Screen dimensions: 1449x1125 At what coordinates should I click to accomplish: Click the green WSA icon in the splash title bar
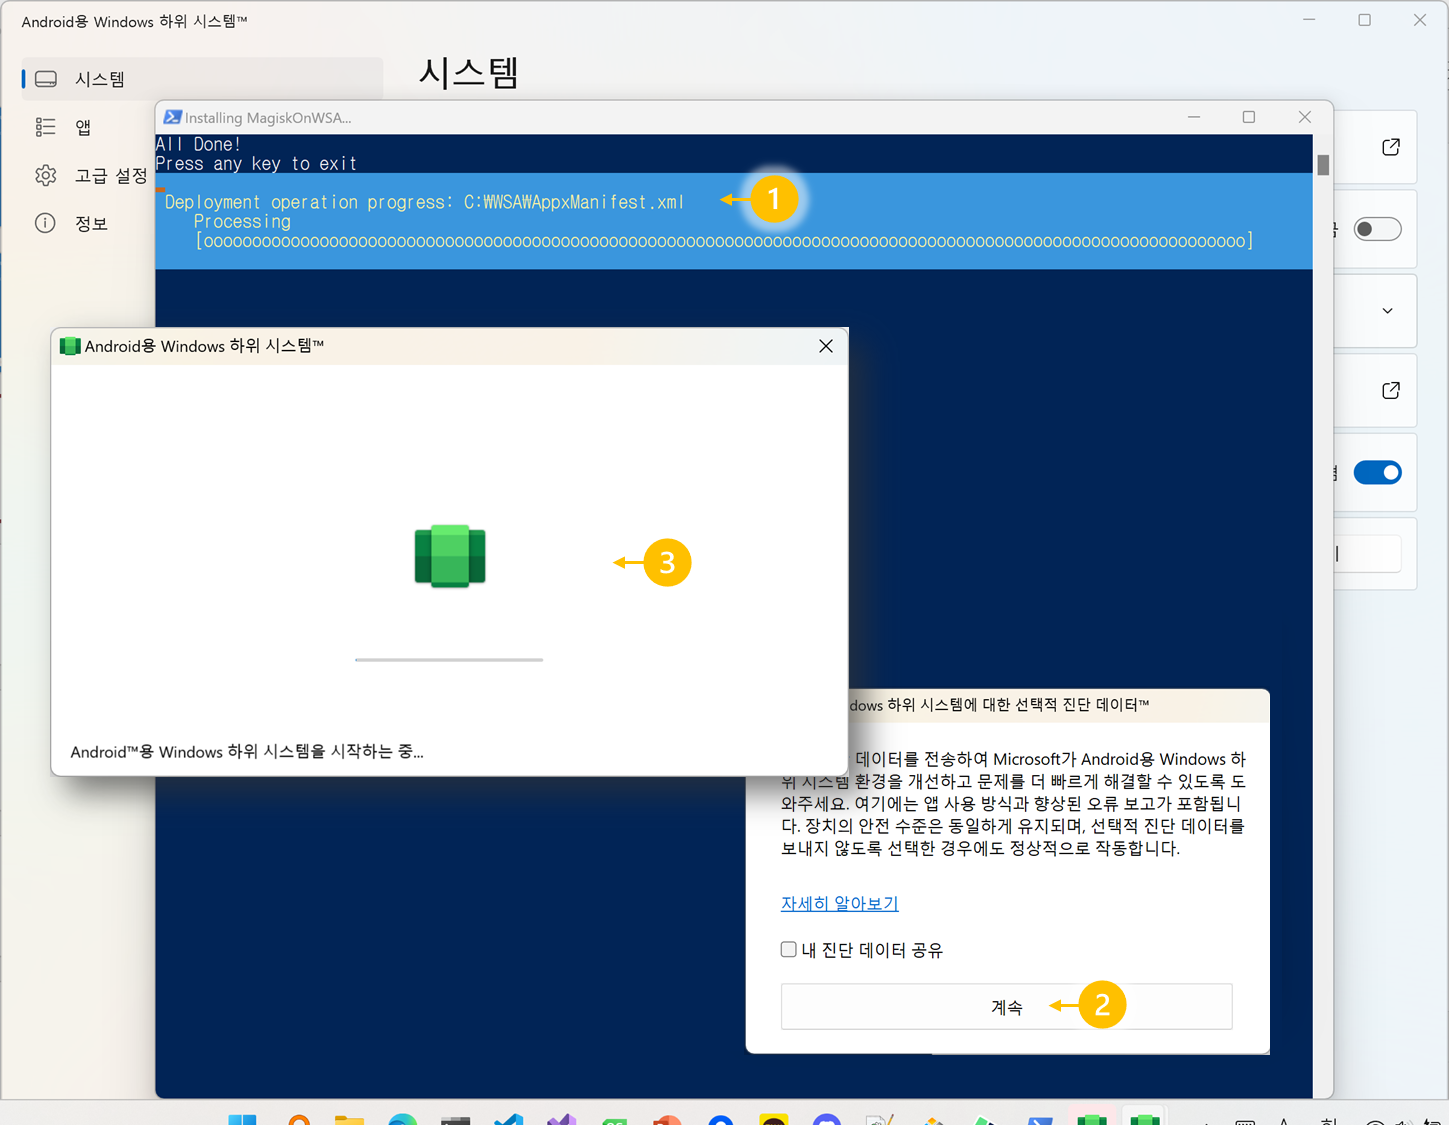(x=70, y=346)
